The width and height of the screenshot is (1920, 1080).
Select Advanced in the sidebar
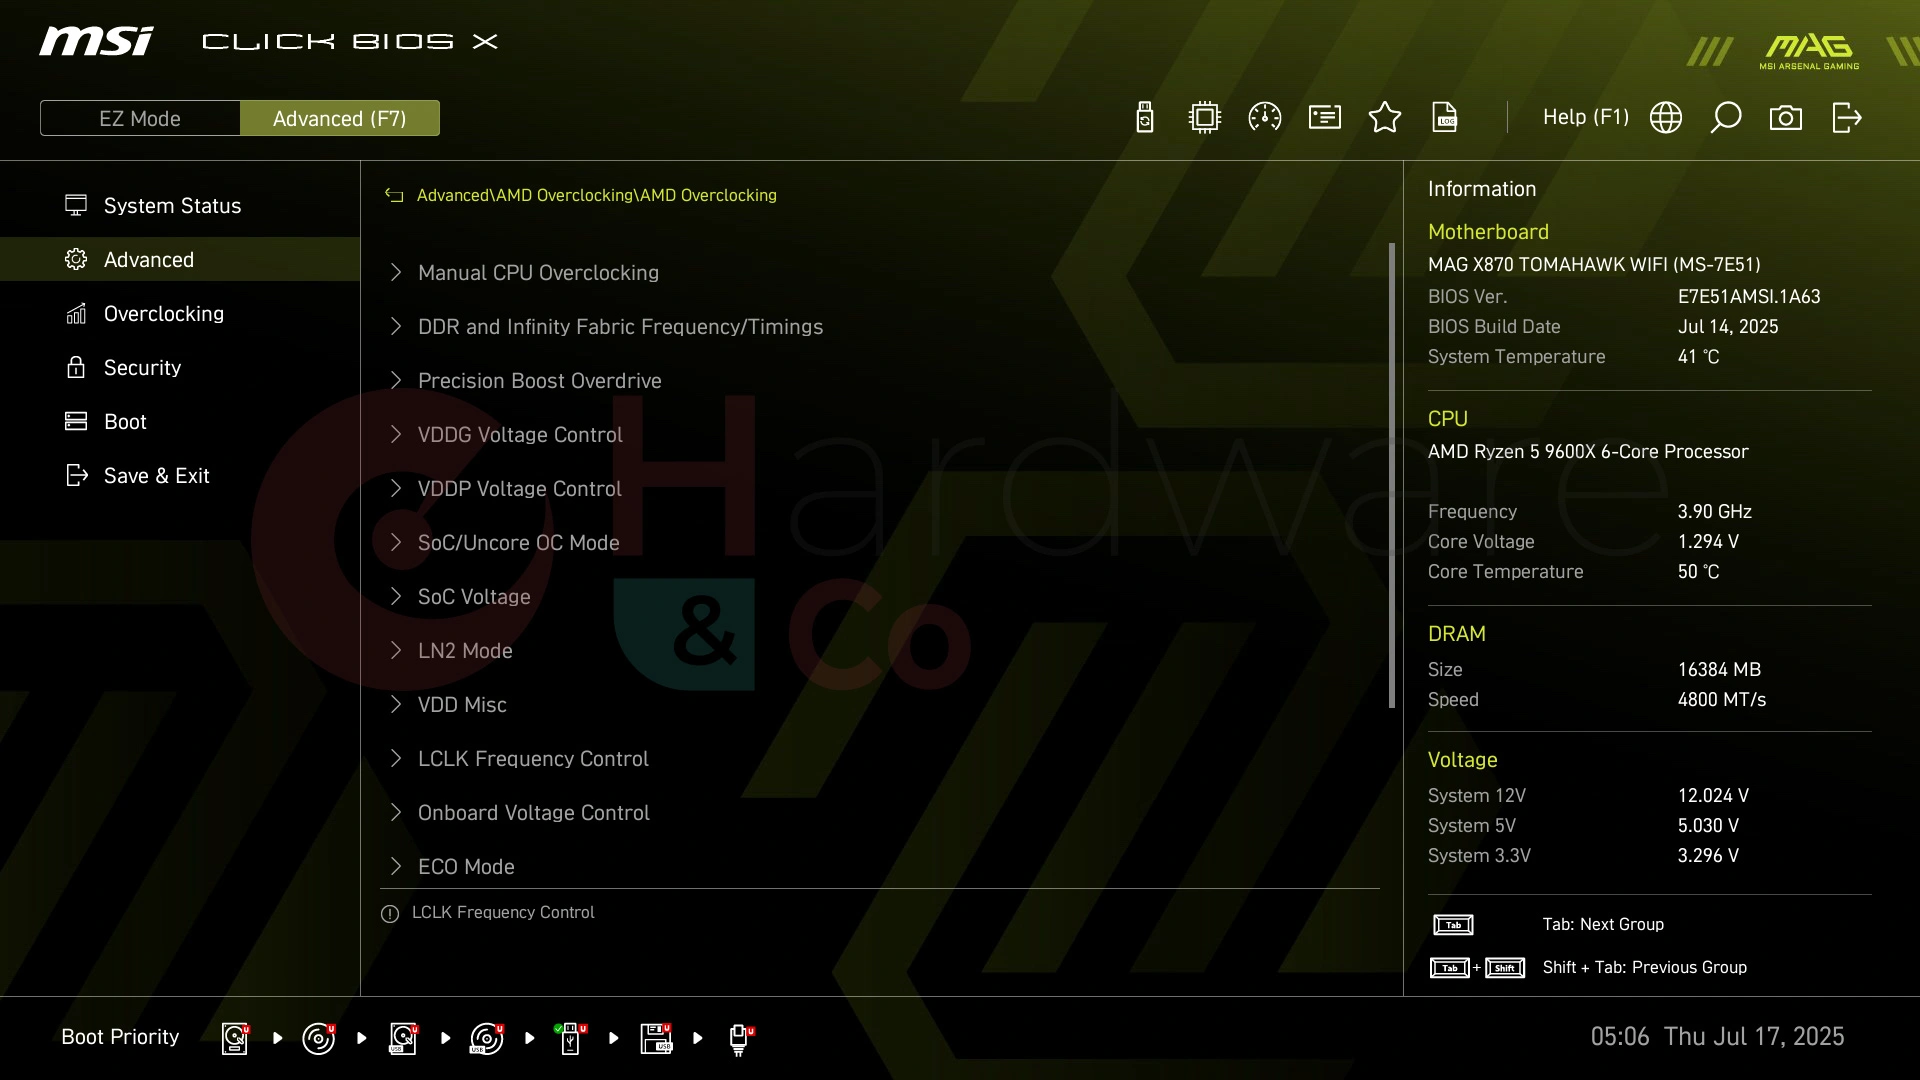click(x=180, y=260)
